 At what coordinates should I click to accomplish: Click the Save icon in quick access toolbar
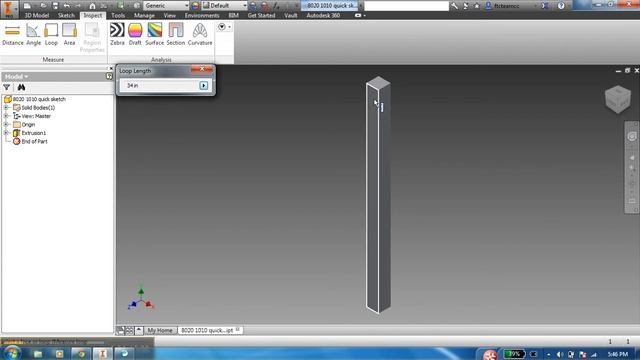pyautogui.click(x=55, y=6)
